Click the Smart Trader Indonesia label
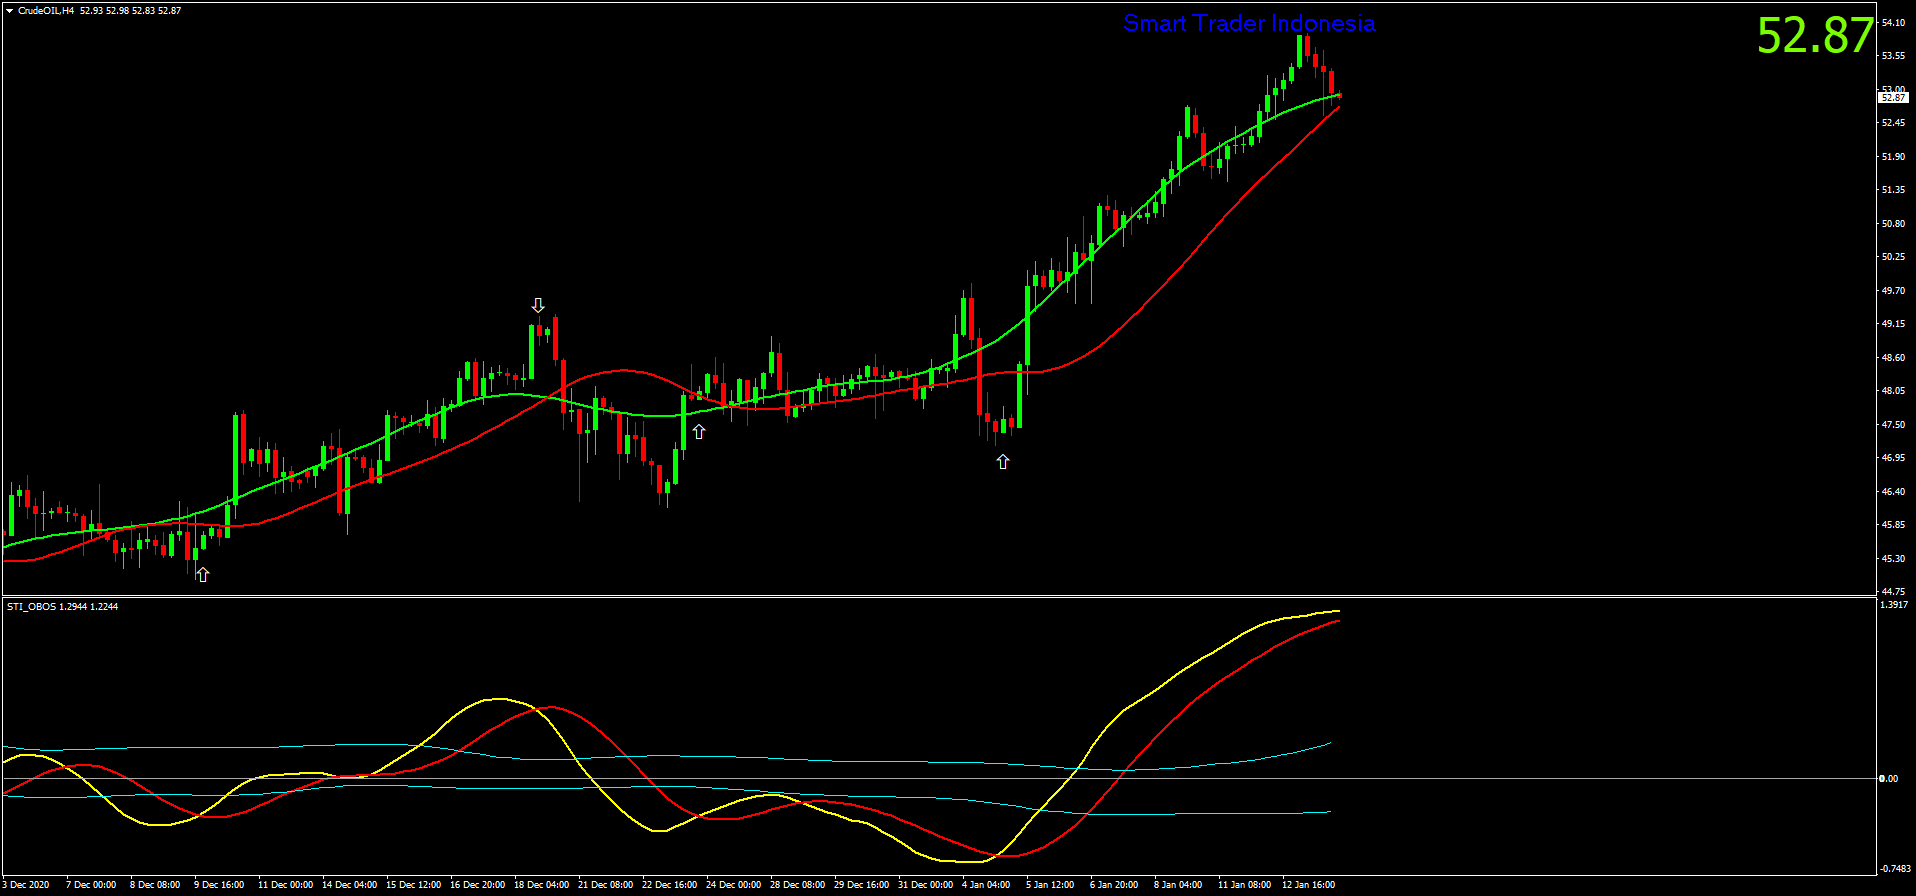 [1249, 23]
